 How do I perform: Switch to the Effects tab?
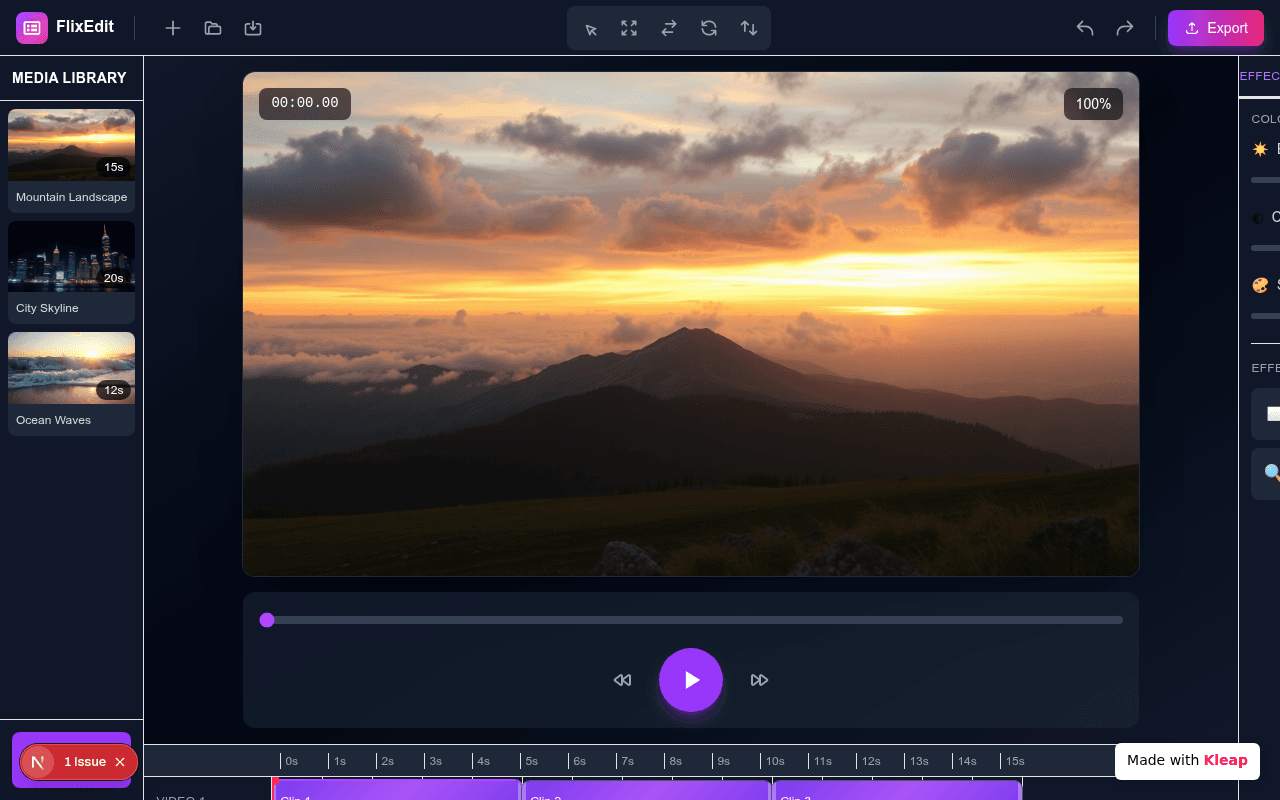pos(1259,76)
